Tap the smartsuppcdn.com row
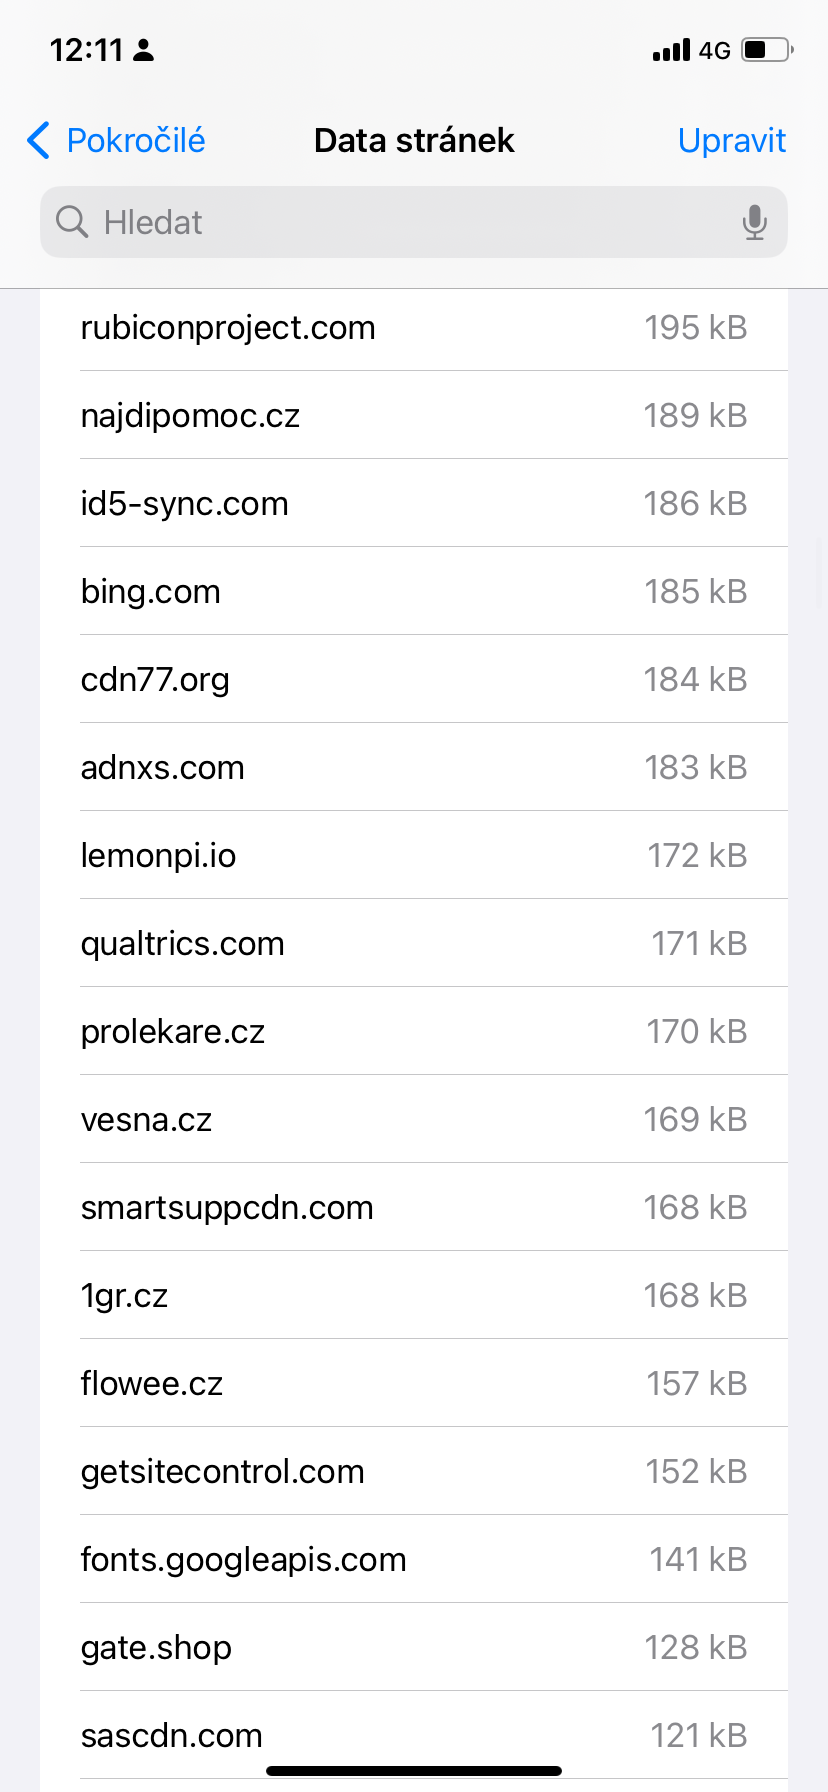828x1792 pixels. pyautogui.click(x=414, y=1208)
